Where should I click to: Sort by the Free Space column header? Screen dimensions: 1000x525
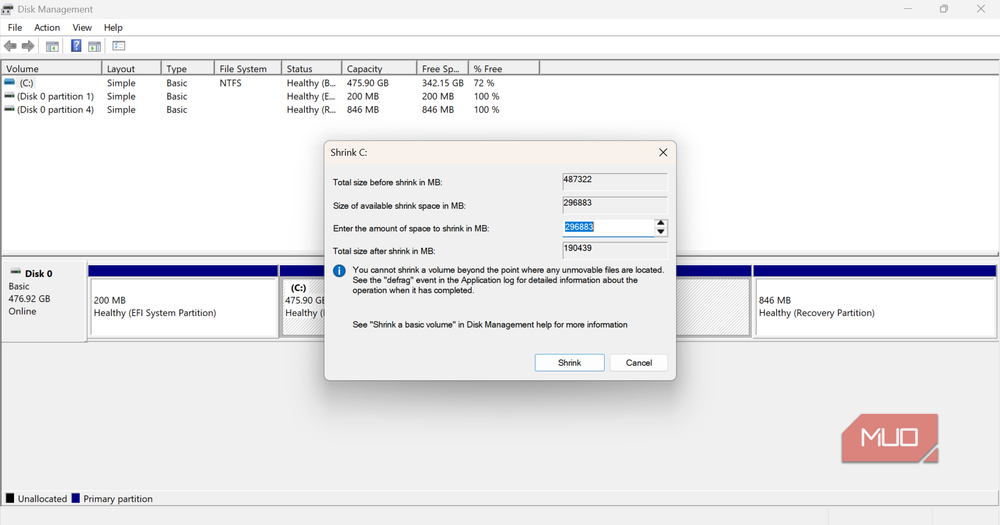tap(443, 68)
